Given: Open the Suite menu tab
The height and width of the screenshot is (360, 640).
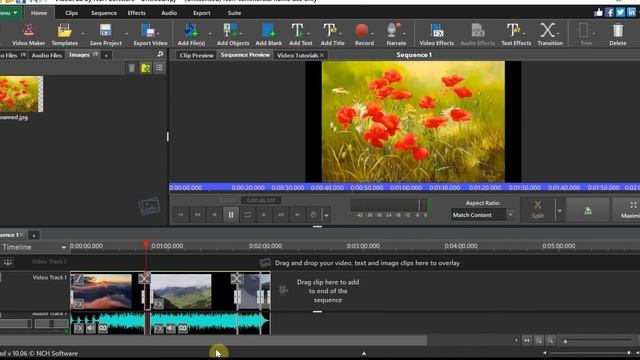Looking at the screenshot, I should click(234, 13).
